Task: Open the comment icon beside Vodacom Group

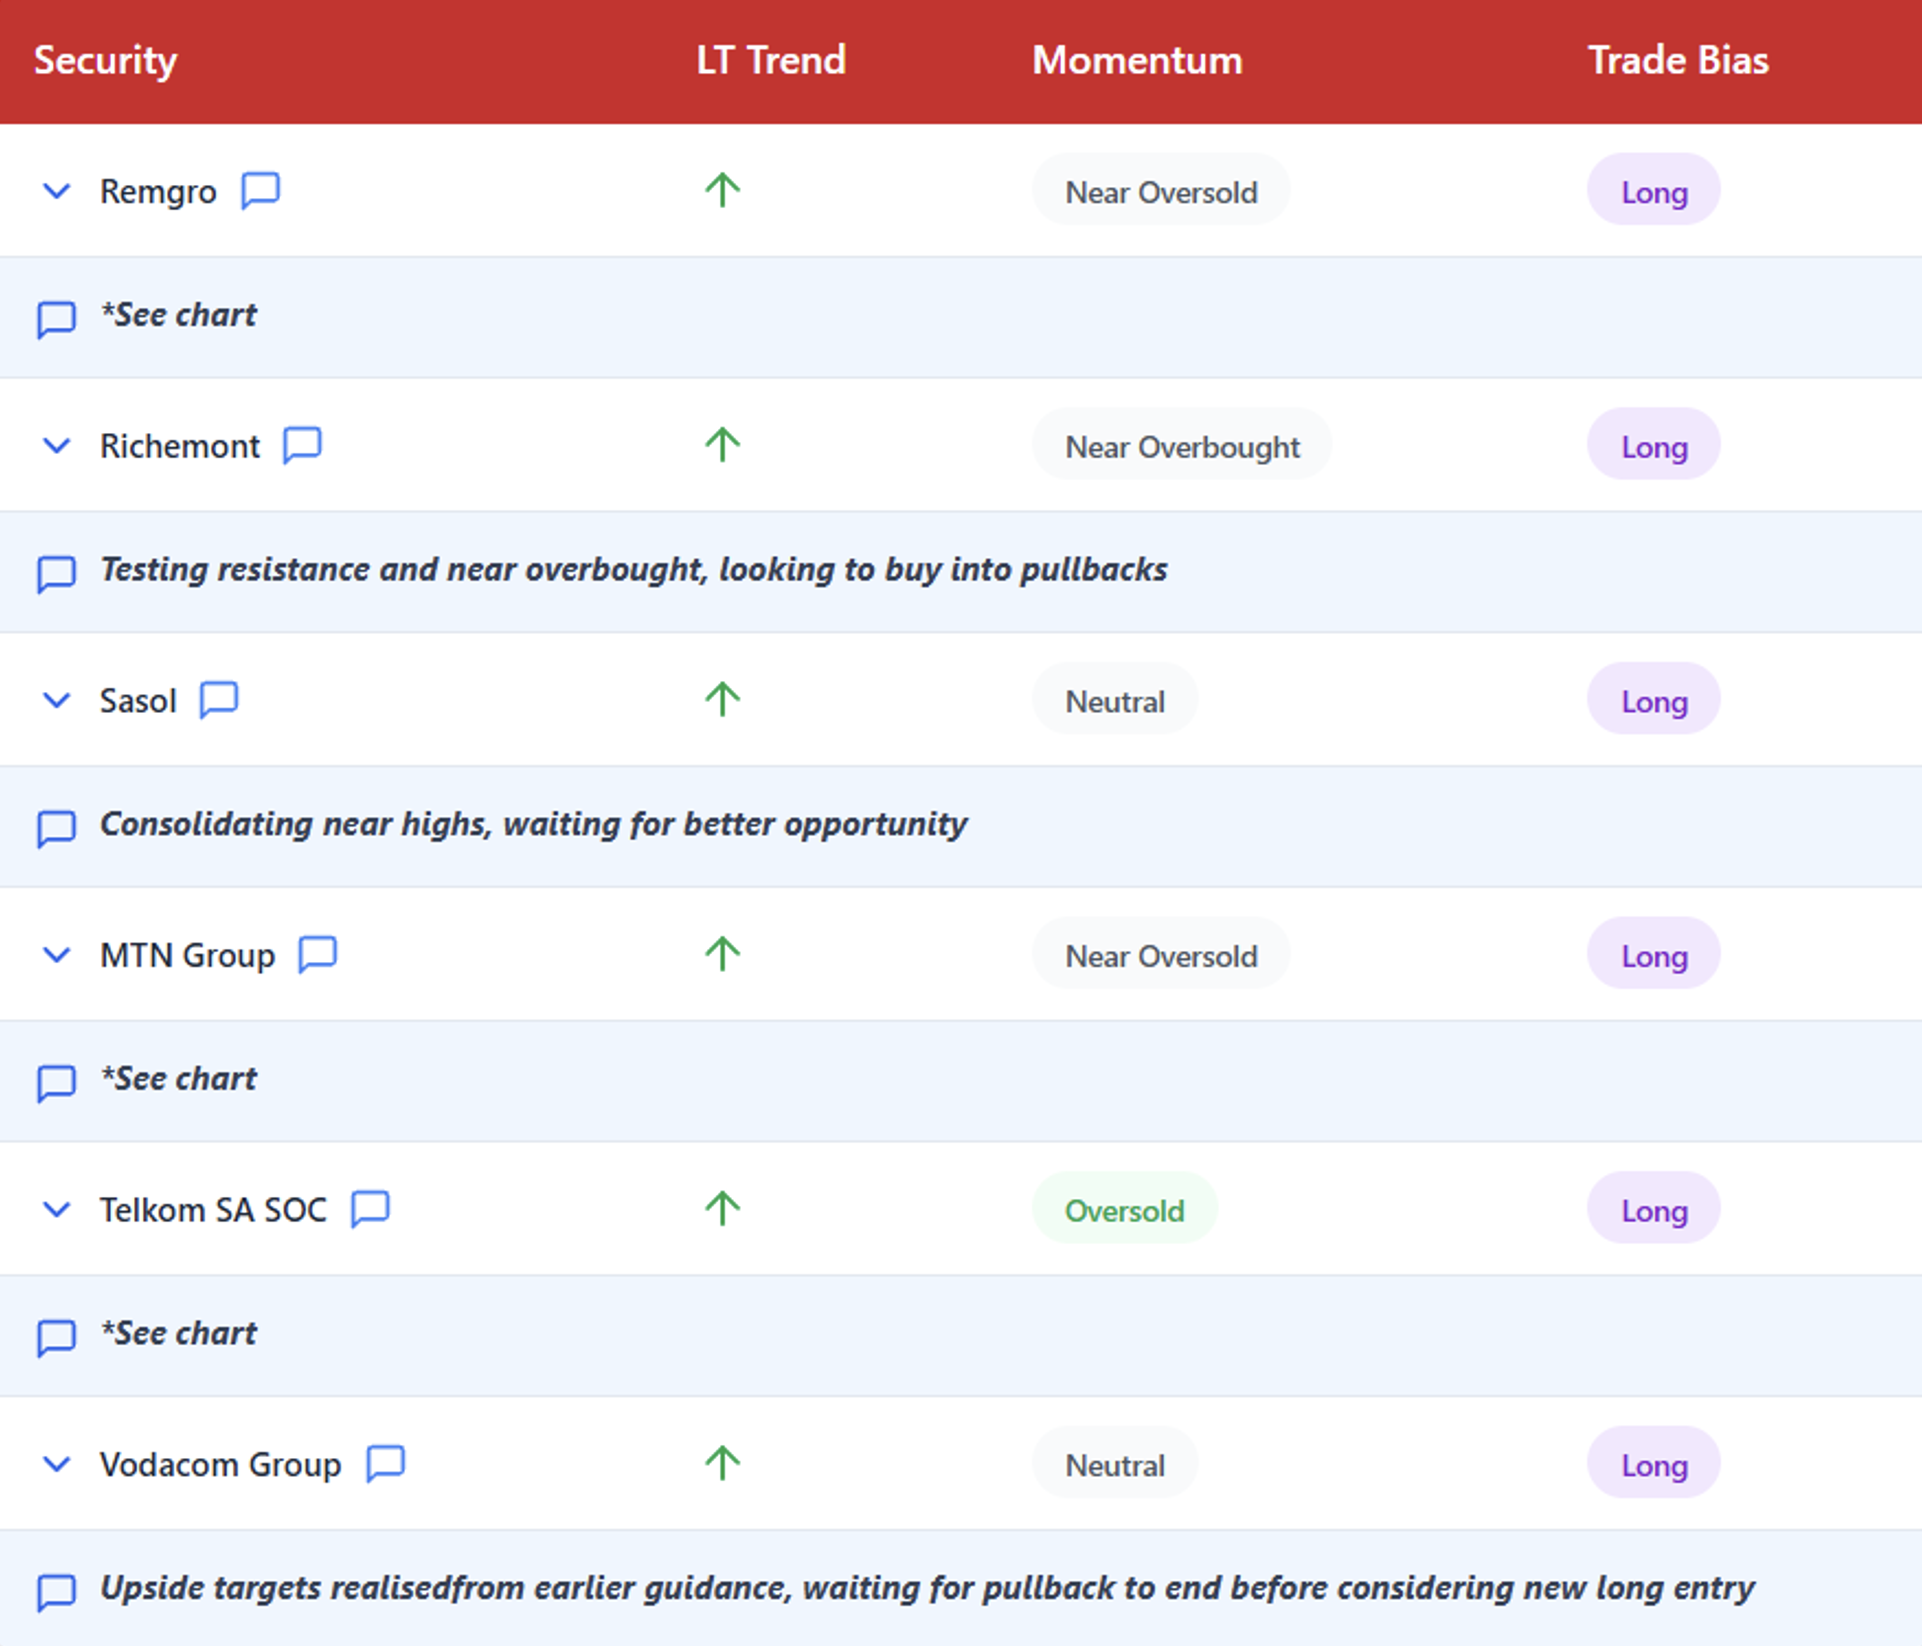Action: pos(385,1464)
